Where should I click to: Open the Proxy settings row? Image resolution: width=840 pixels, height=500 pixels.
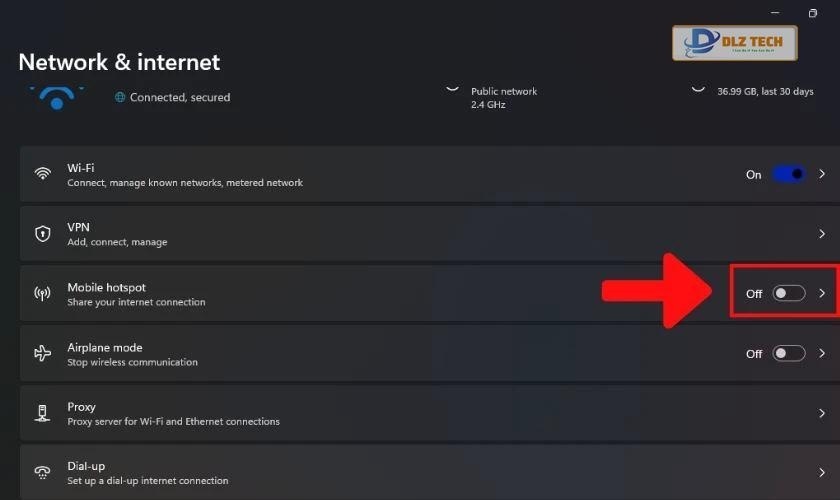pyautogui.click(x=420, y=413)
